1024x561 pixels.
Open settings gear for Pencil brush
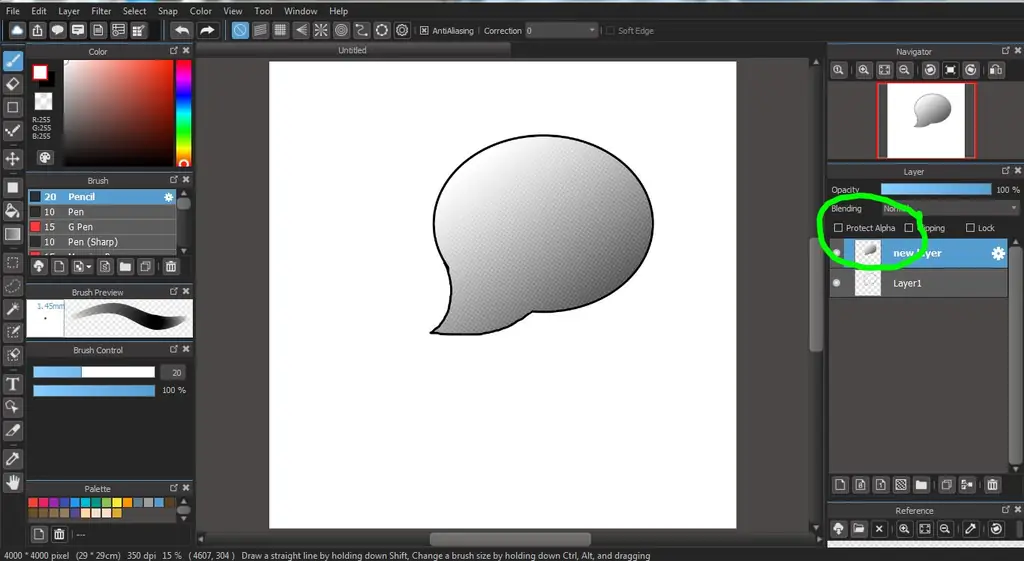point(168,197)
